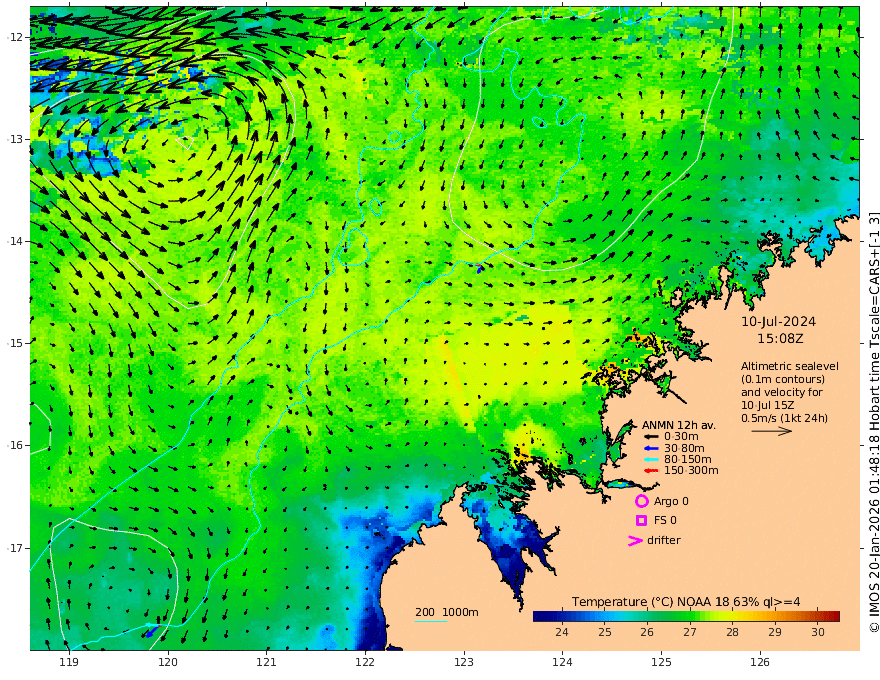Click the 'FS 0' label
880x680 pixels.
(665, 521)
